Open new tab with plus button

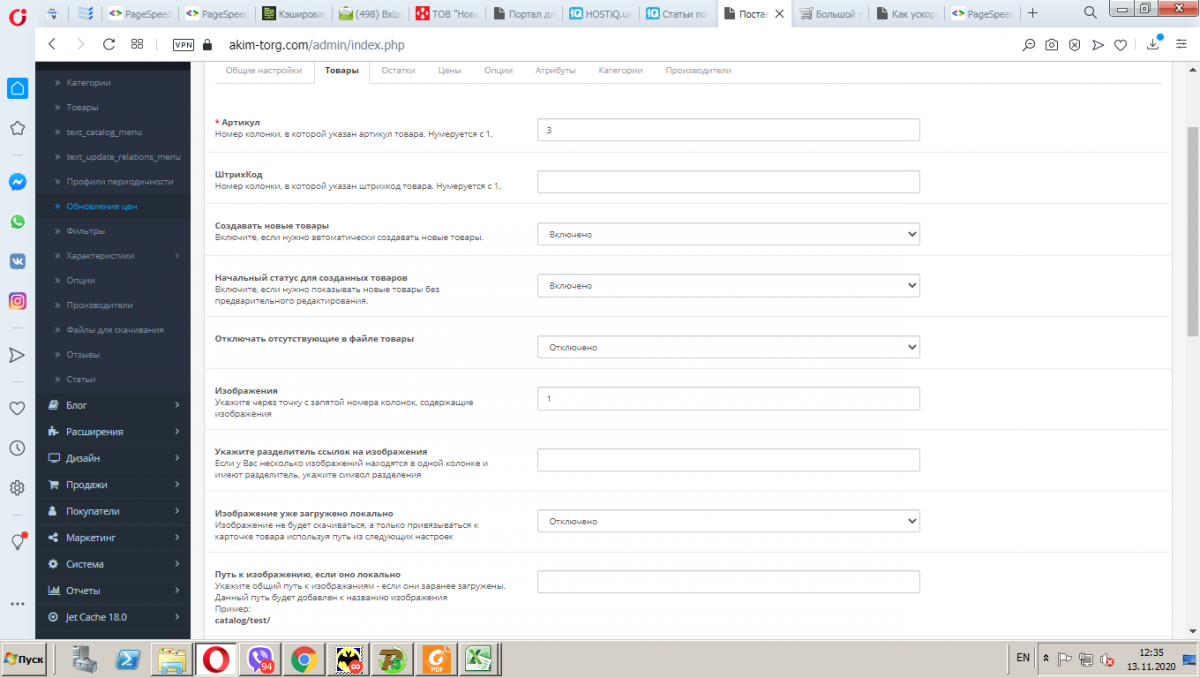(x=1033, y=13)
